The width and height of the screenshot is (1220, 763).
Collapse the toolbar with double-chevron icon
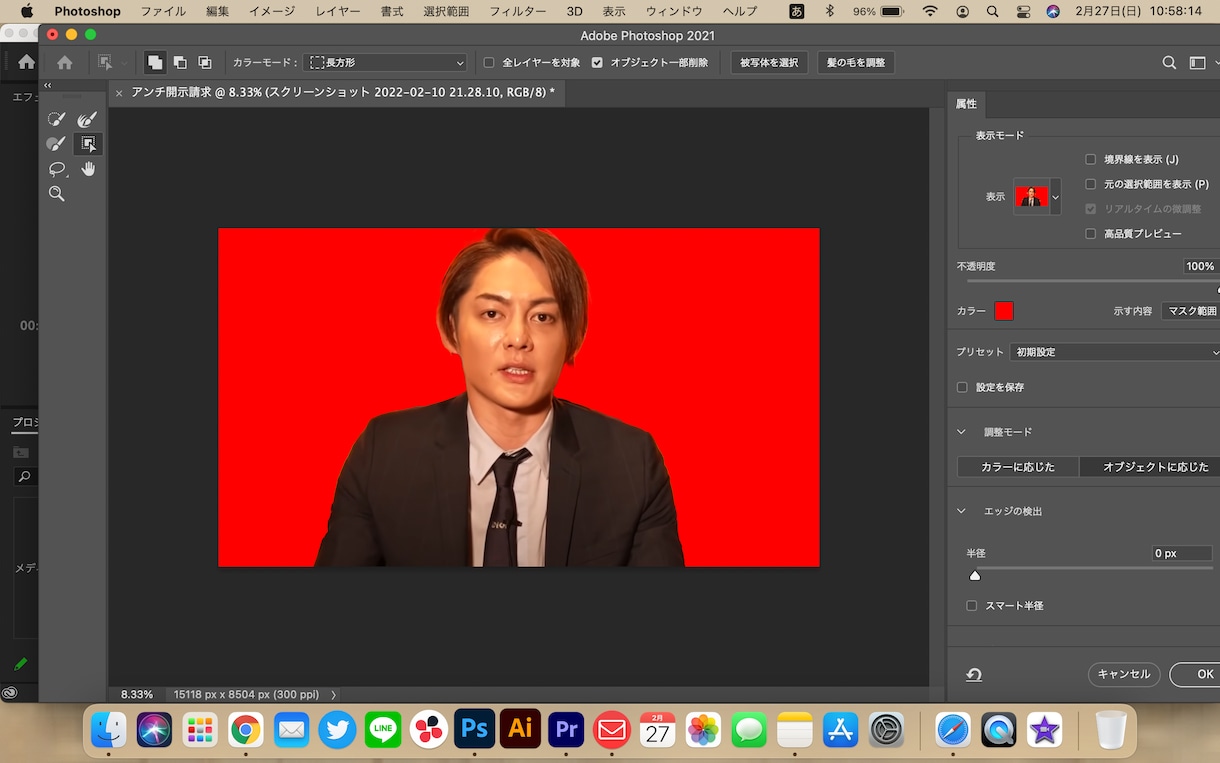click(x=47, y=86)
